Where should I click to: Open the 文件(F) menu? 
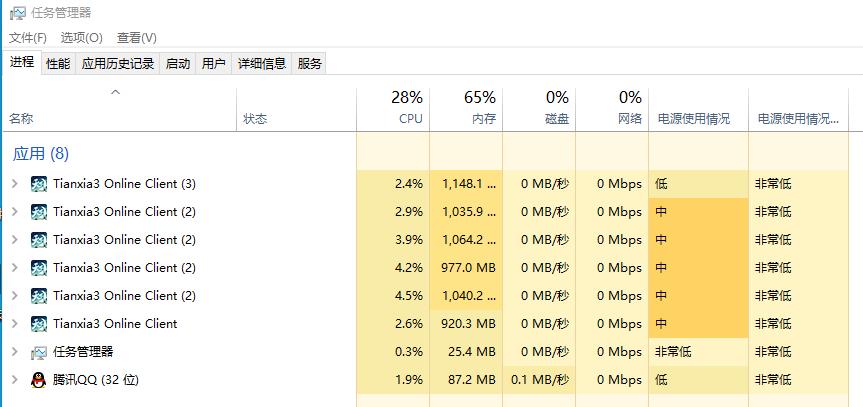pyautogui.click(x=28, y=37)
